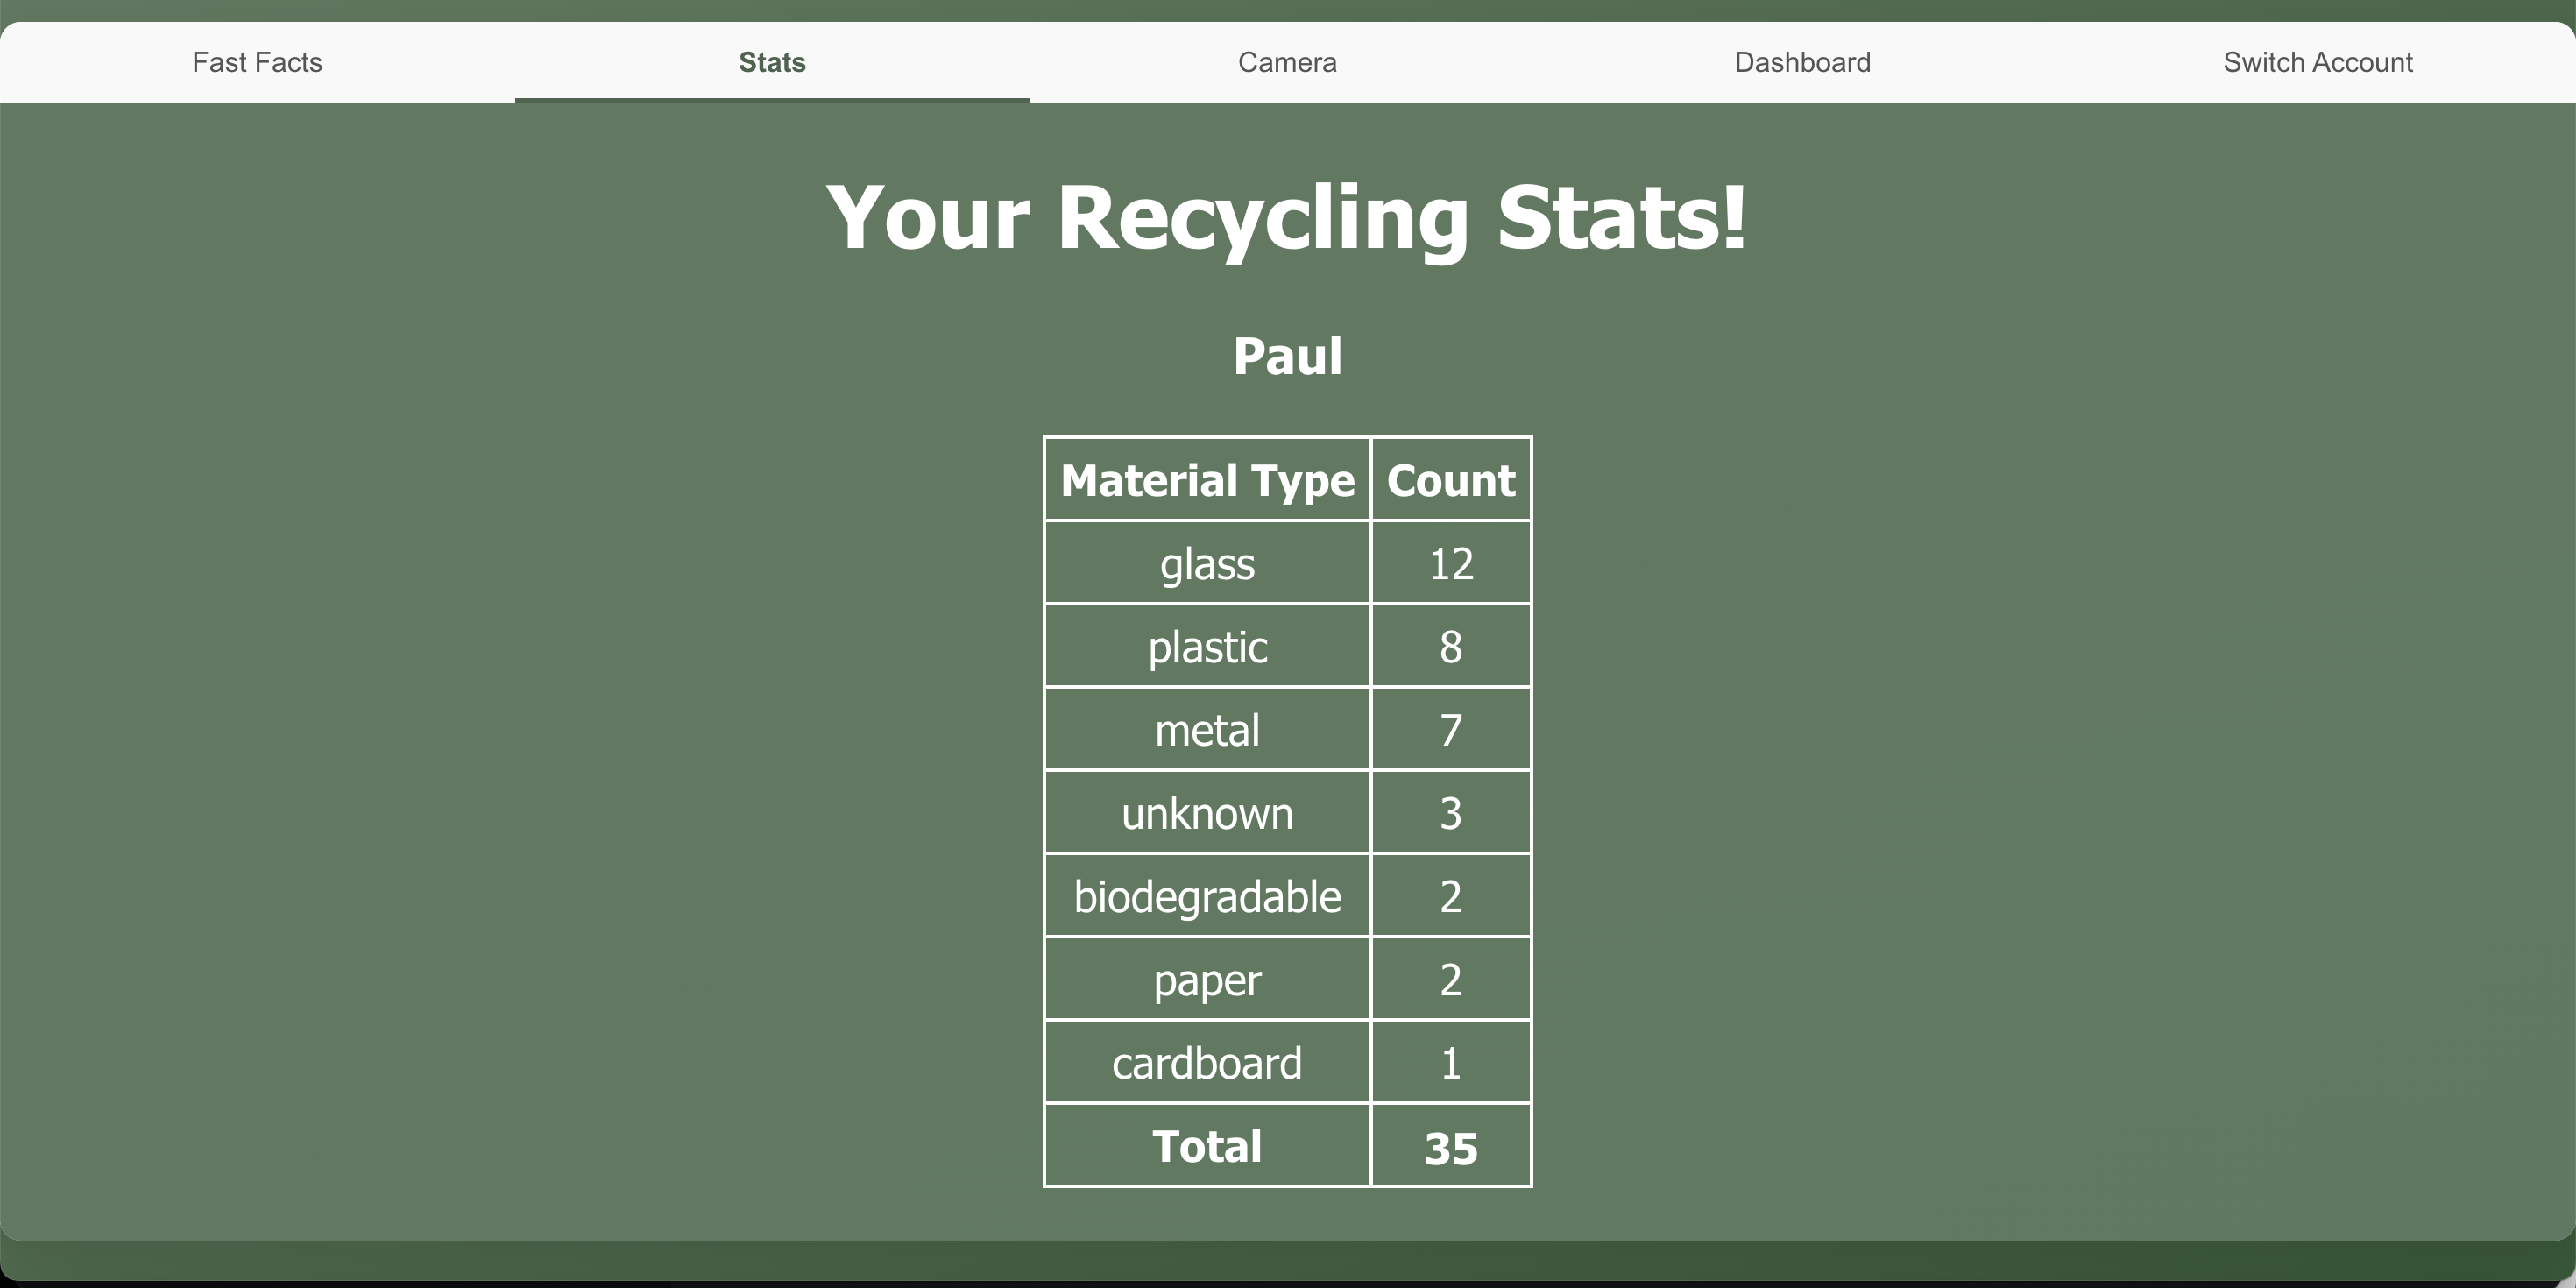Click the plastic count value 8
The height and width of the screenshot is (1288, 2576).
[1450, 647]
